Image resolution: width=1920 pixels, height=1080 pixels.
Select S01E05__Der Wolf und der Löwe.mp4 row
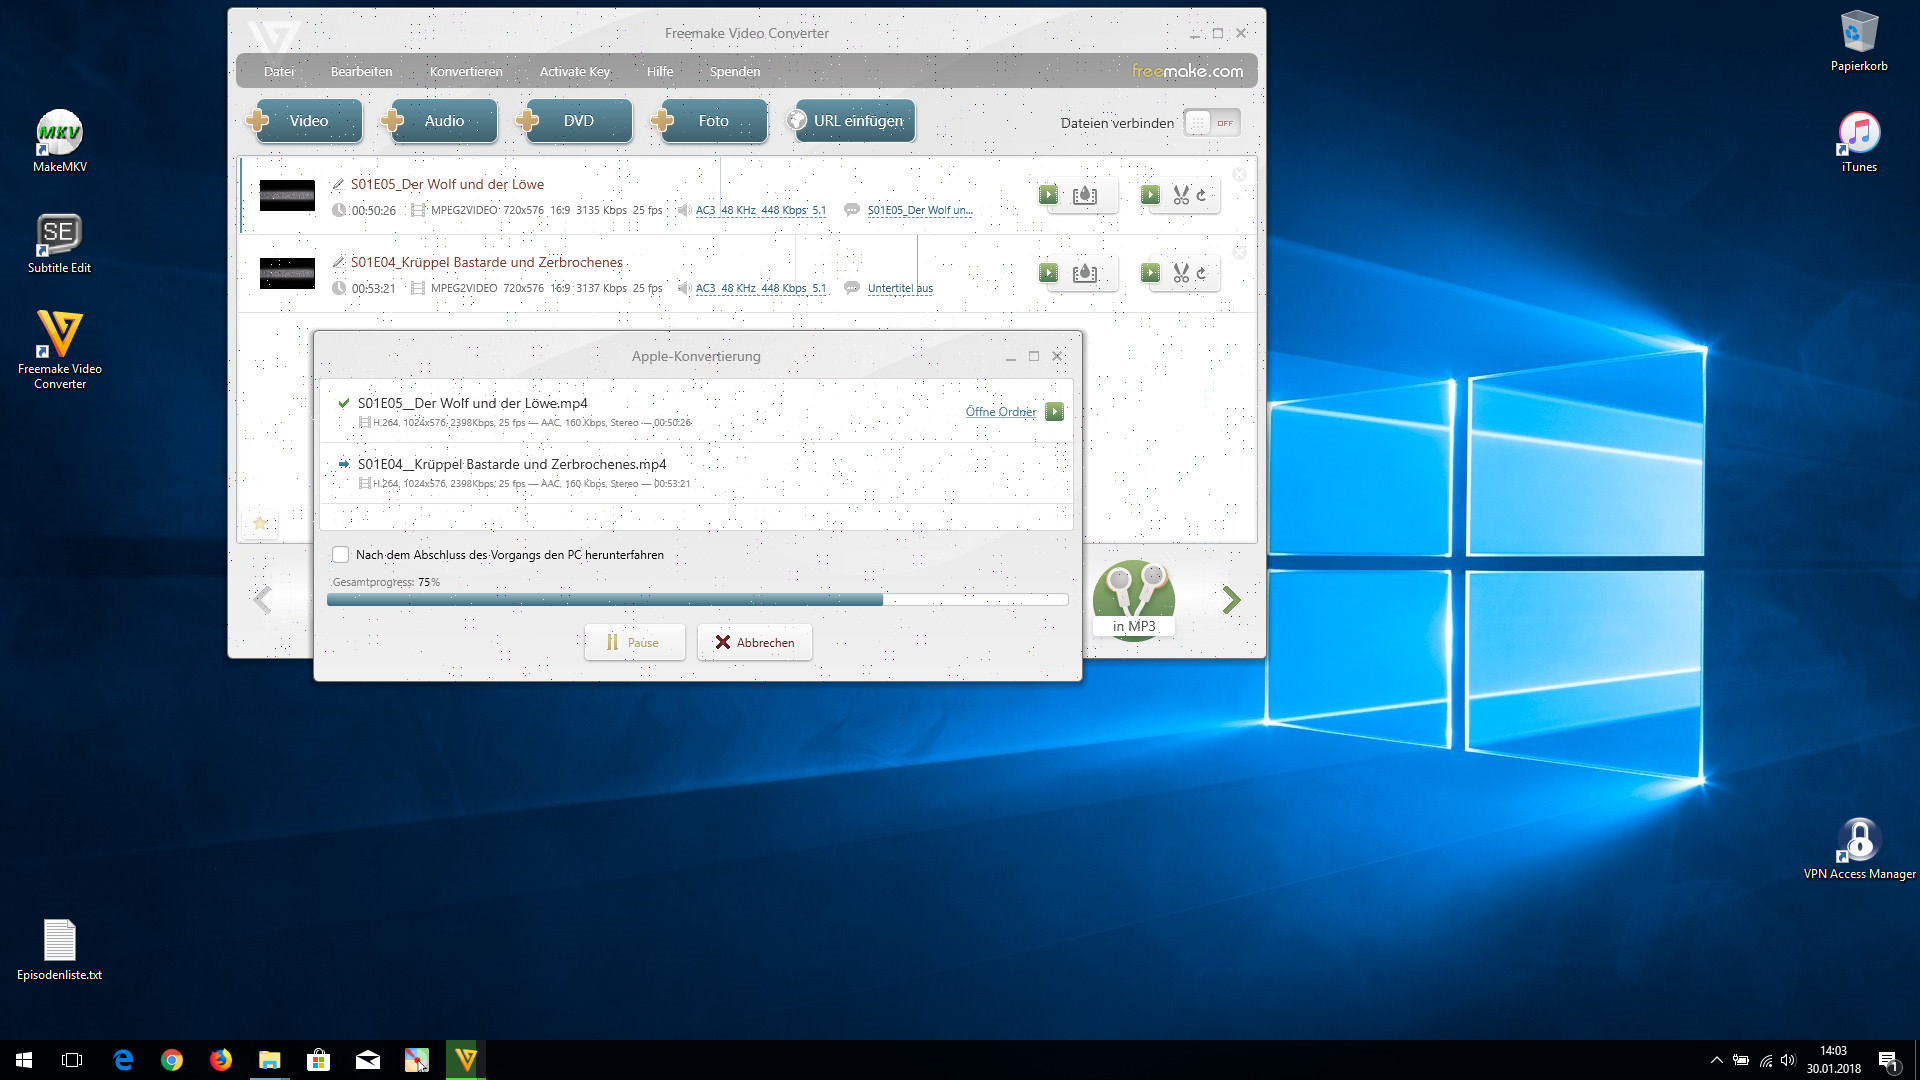pos(696,411)
